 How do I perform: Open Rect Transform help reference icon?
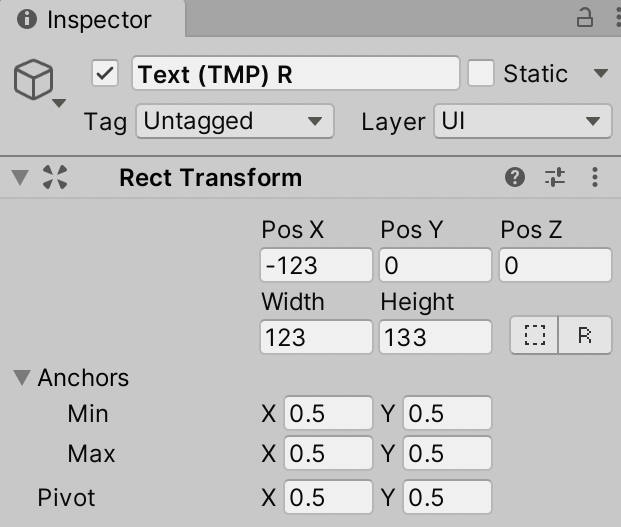coord(515,178)
